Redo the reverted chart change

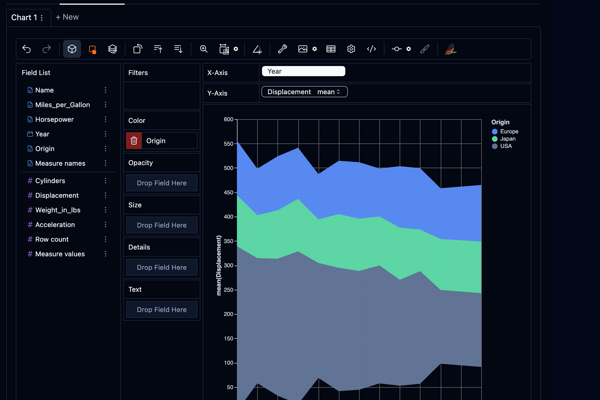click(47, 49)
